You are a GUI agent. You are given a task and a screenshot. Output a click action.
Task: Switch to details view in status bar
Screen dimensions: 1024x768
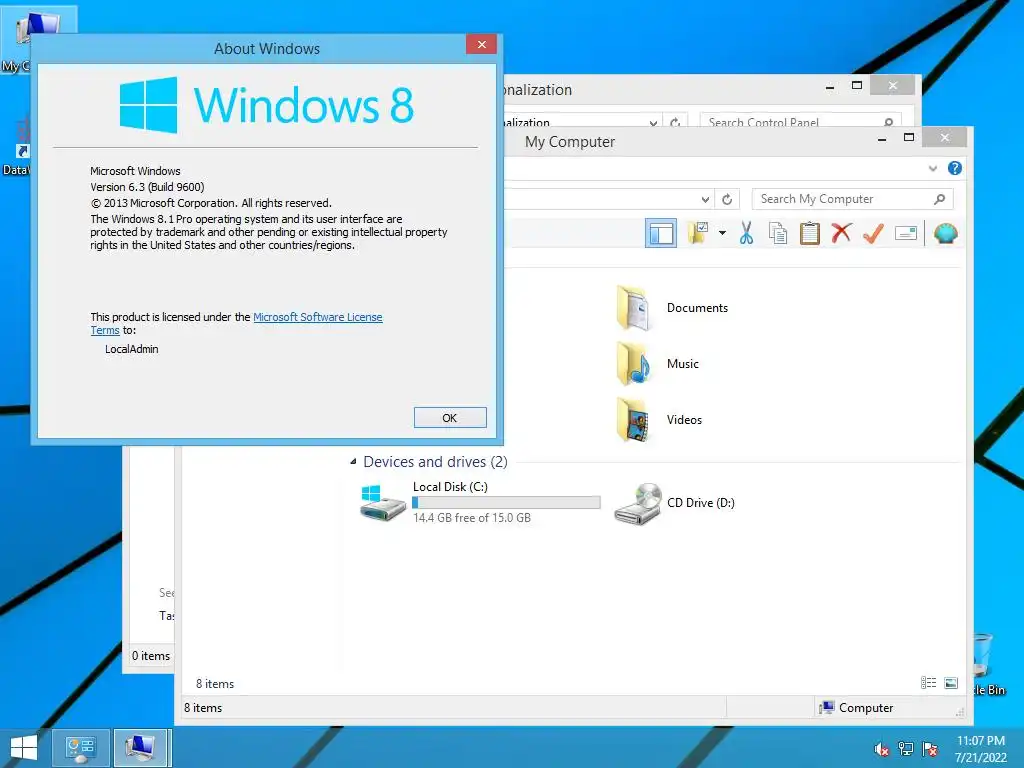(929, 683)
